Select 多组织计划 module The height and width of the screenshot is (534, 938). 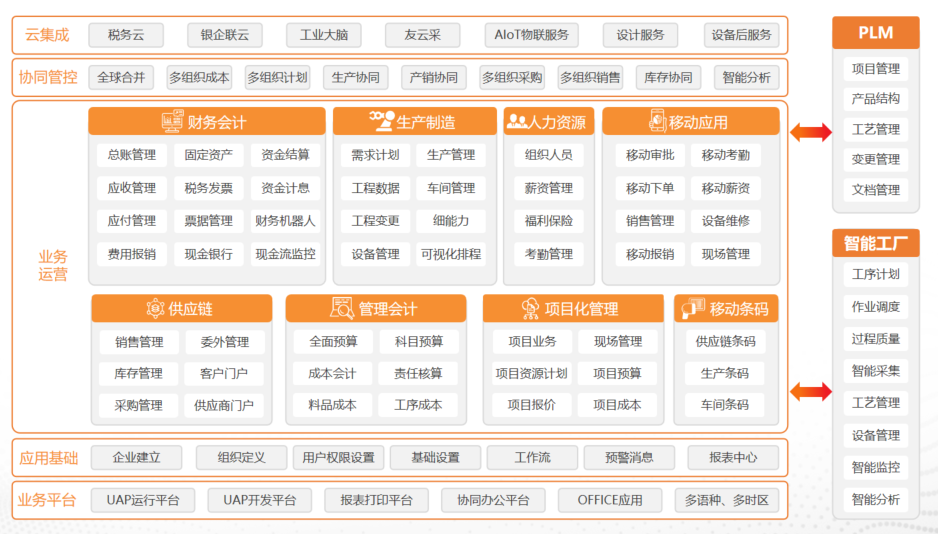click(278, 78)
